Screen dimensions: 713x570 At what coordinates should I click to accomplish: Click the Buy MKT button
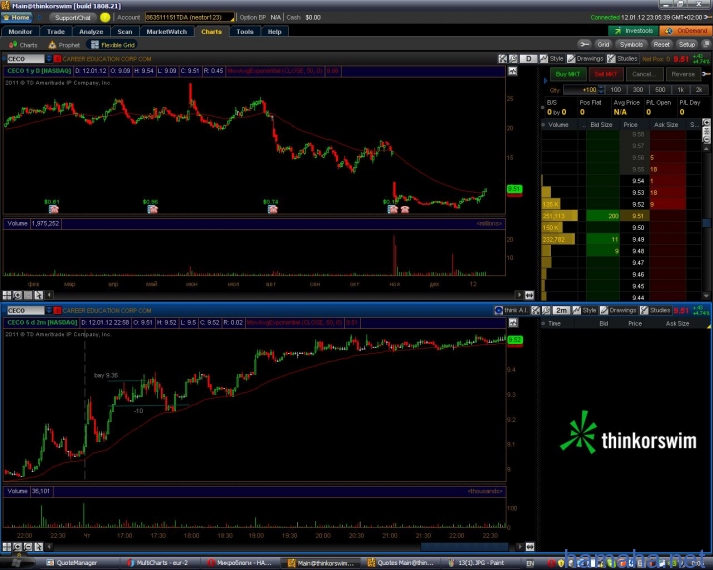click(x=567, y=74)
